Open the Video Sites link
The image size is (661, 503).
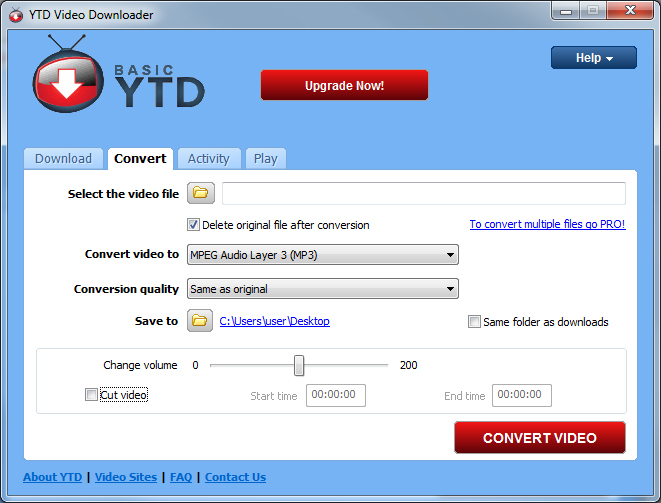click(x=126, y=477)
